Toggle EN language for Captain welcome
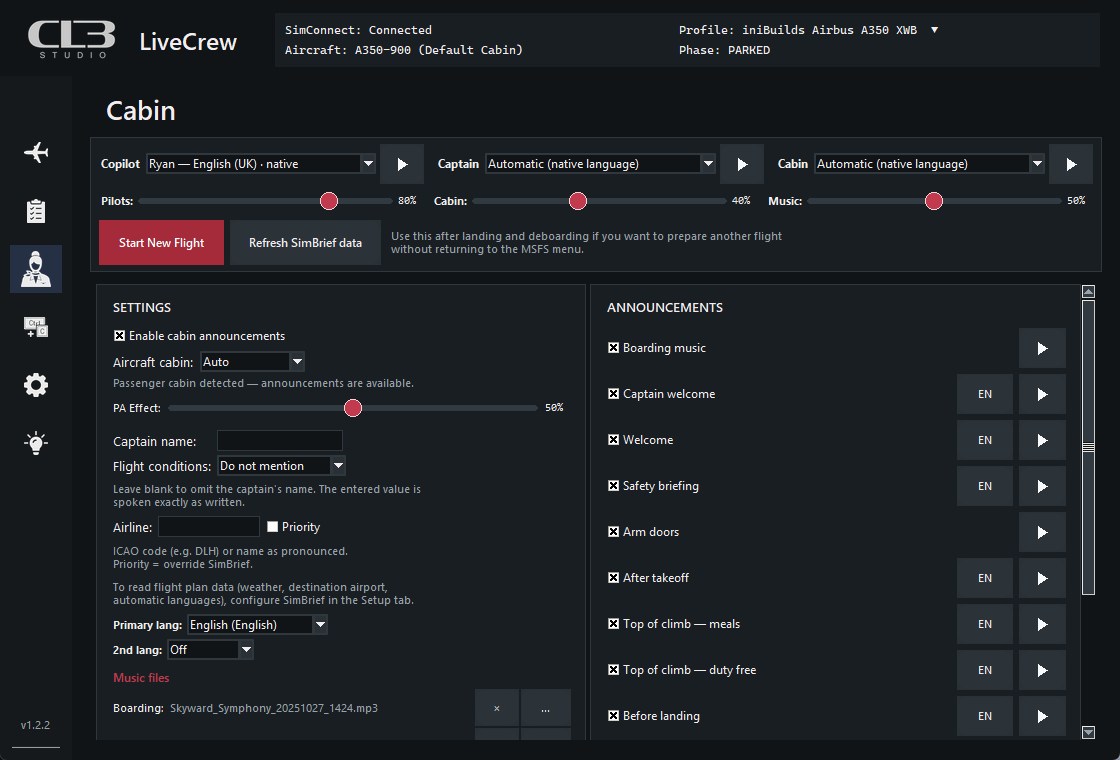This screenshot has width=1120, height=760. coord(985,394)
